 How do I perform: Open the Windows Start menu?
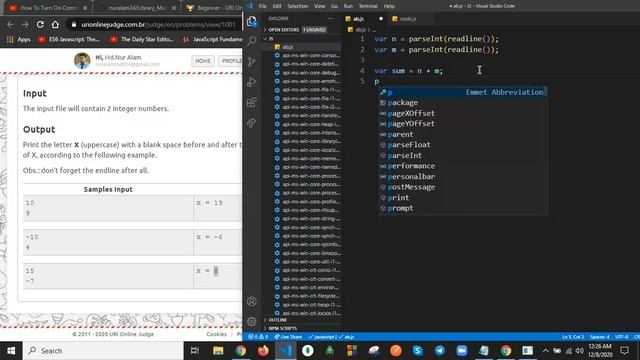(11, 351)
